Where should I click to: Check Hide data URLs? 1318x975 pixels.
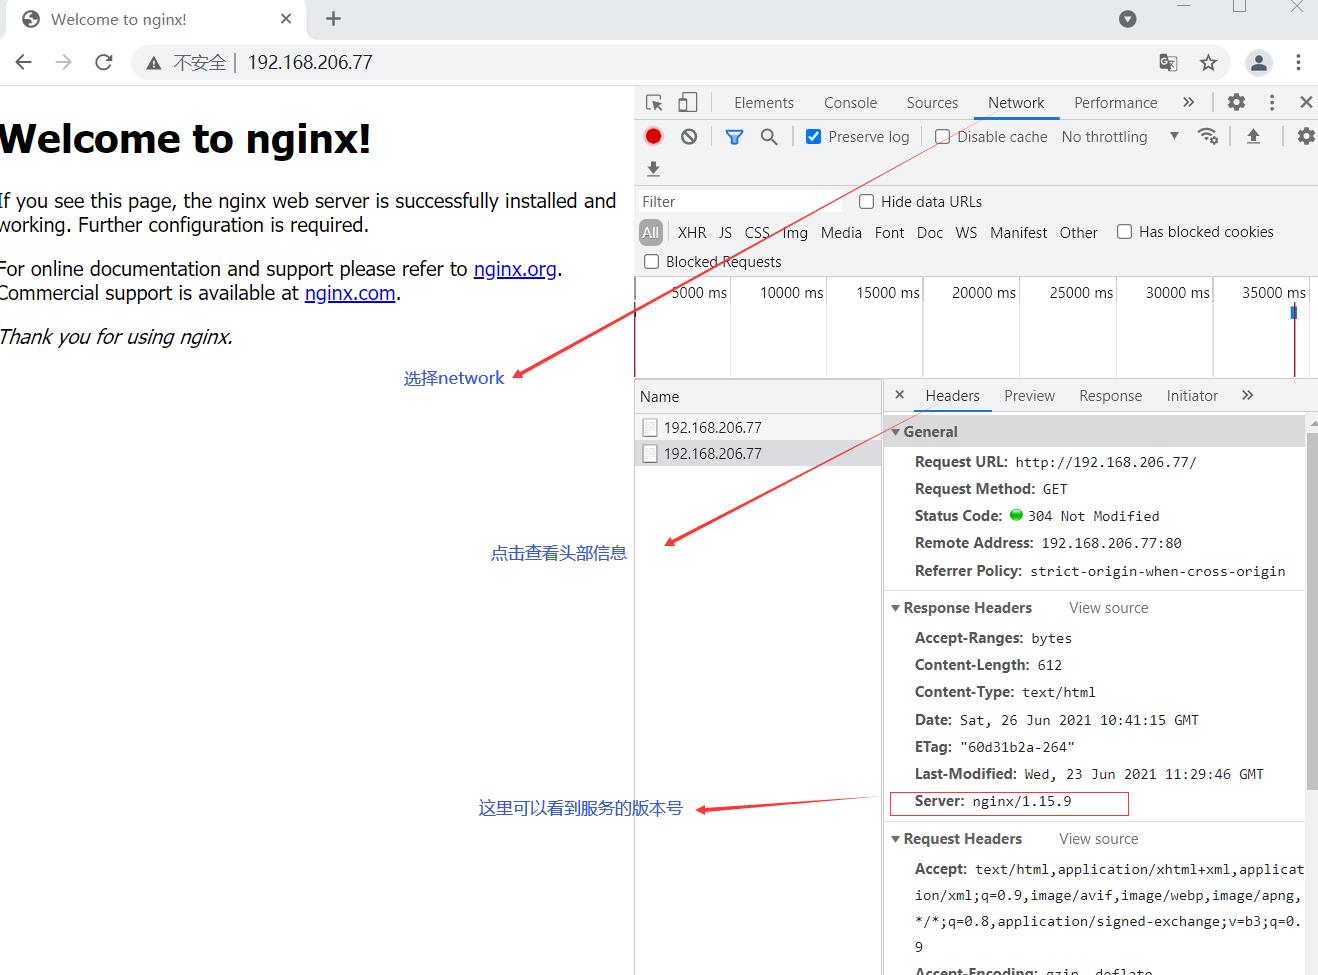click(x=866, y=202)
